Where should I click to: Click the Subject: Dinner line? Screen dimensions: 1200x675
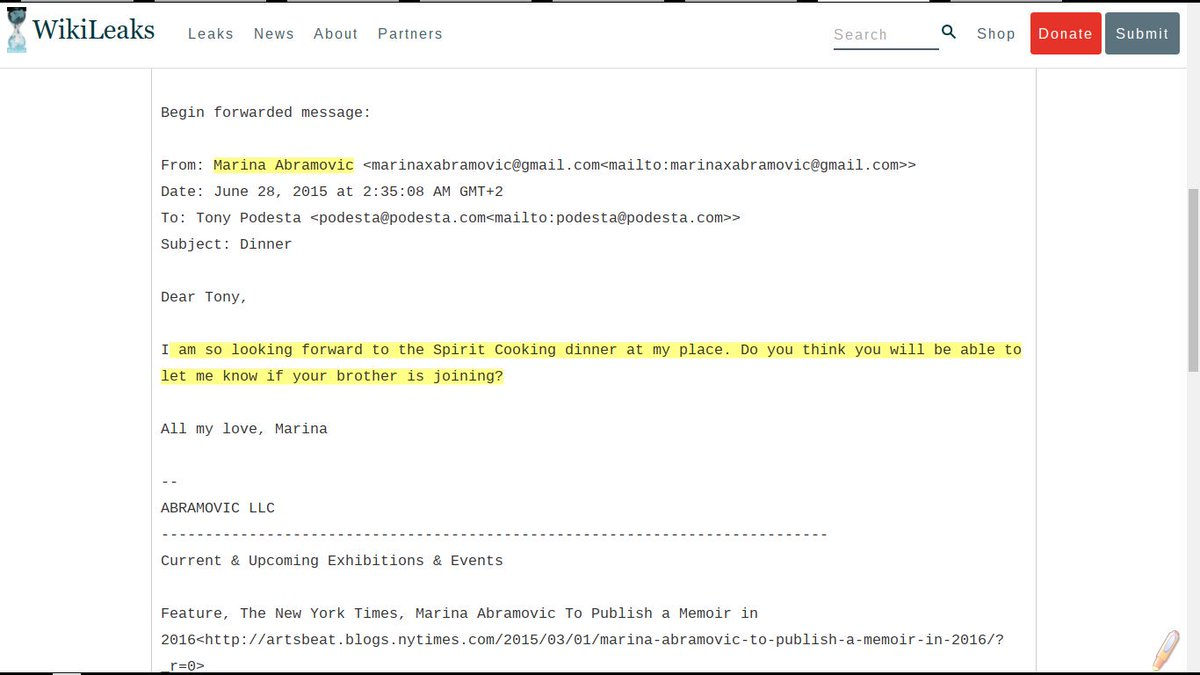pos(227,244)
